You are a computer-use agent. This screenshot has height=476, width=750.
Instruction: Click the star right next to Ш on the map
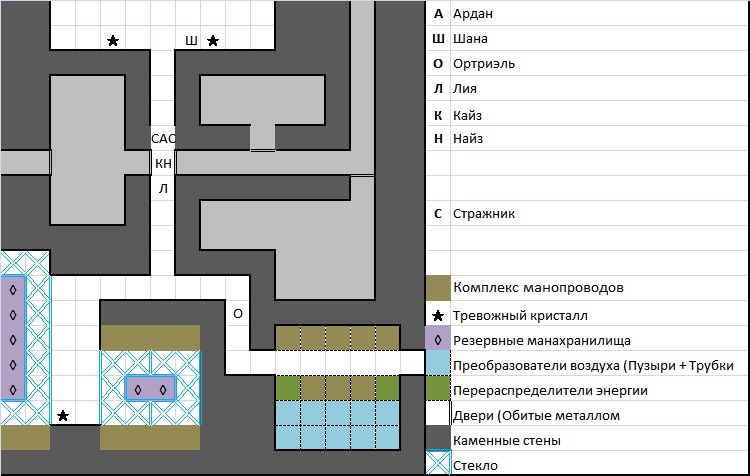point(213,41)
